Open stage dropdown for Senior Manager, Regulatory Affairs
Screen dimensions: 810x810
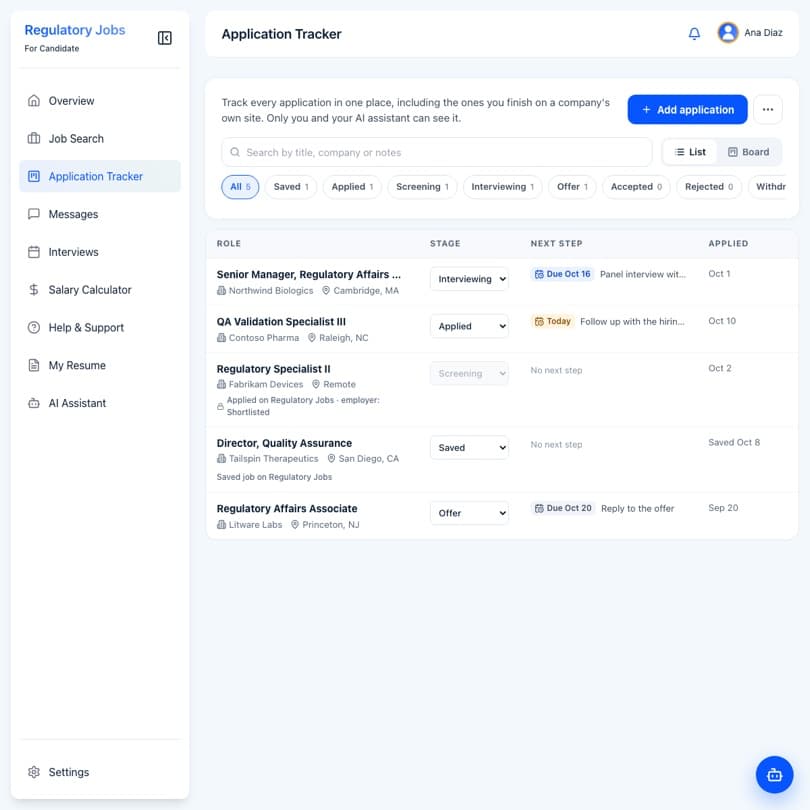[x=469, y=279]
